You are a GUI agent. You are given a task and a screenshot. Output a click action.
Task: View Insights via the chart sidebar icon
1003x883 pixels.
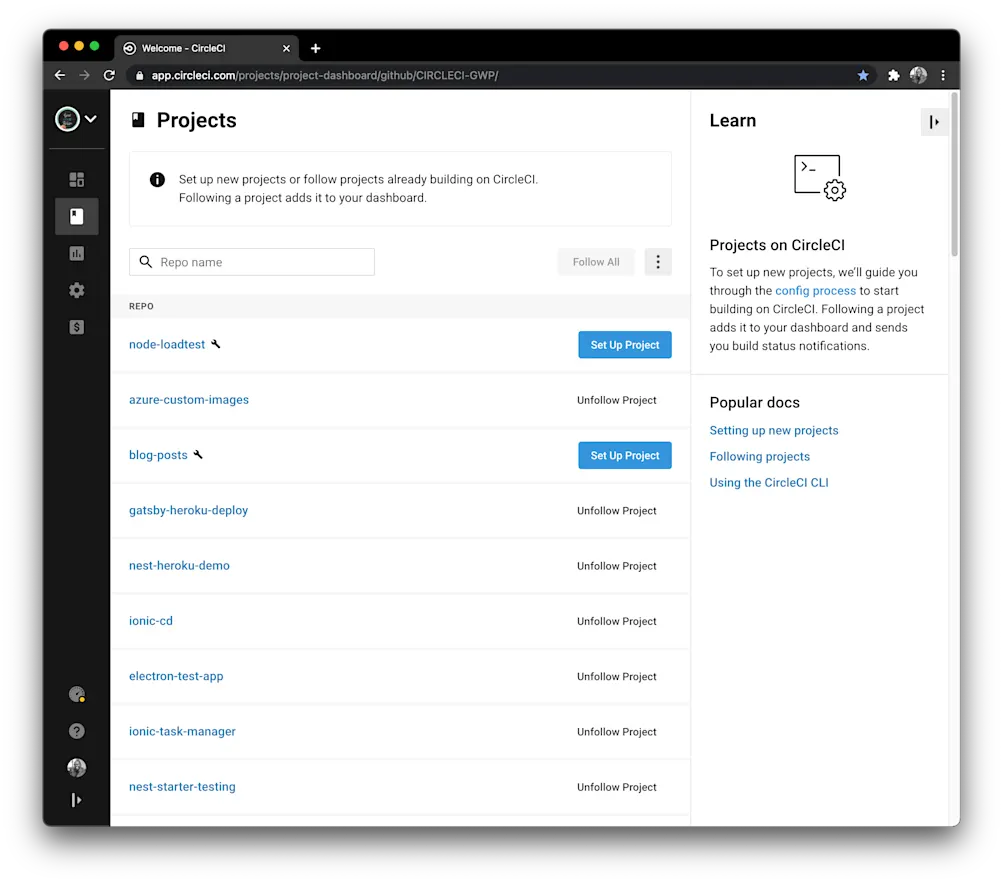76,253
